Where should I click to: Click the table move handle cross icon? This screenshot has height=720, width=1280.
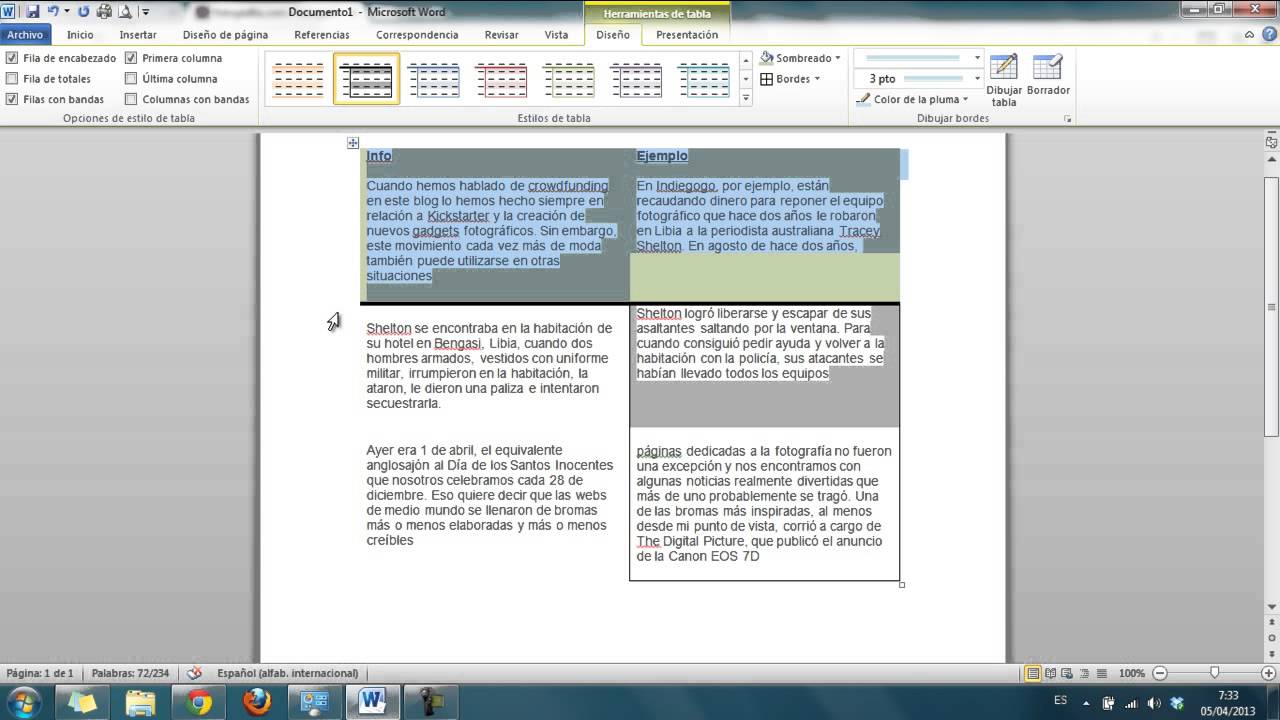click(353, 144)
